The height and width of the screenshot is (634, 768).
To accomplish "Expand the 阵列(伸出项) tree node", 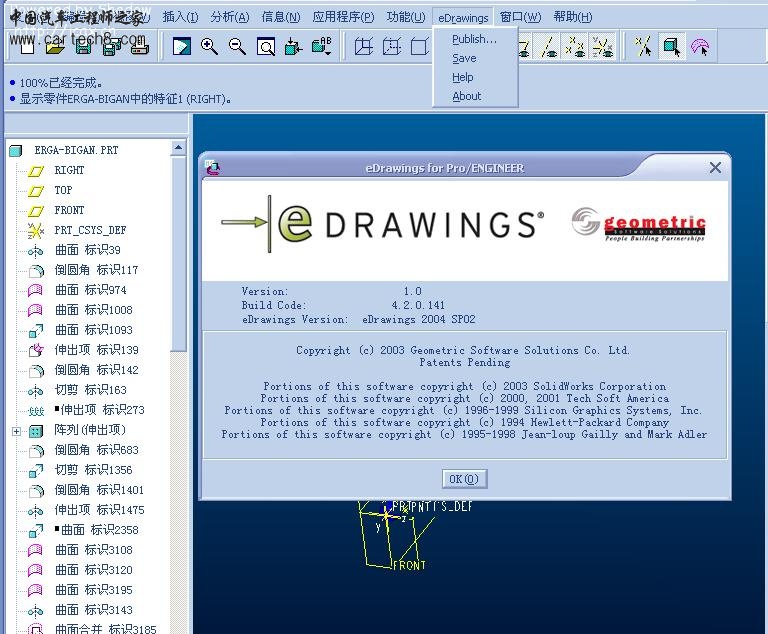I will pos(17,431).
